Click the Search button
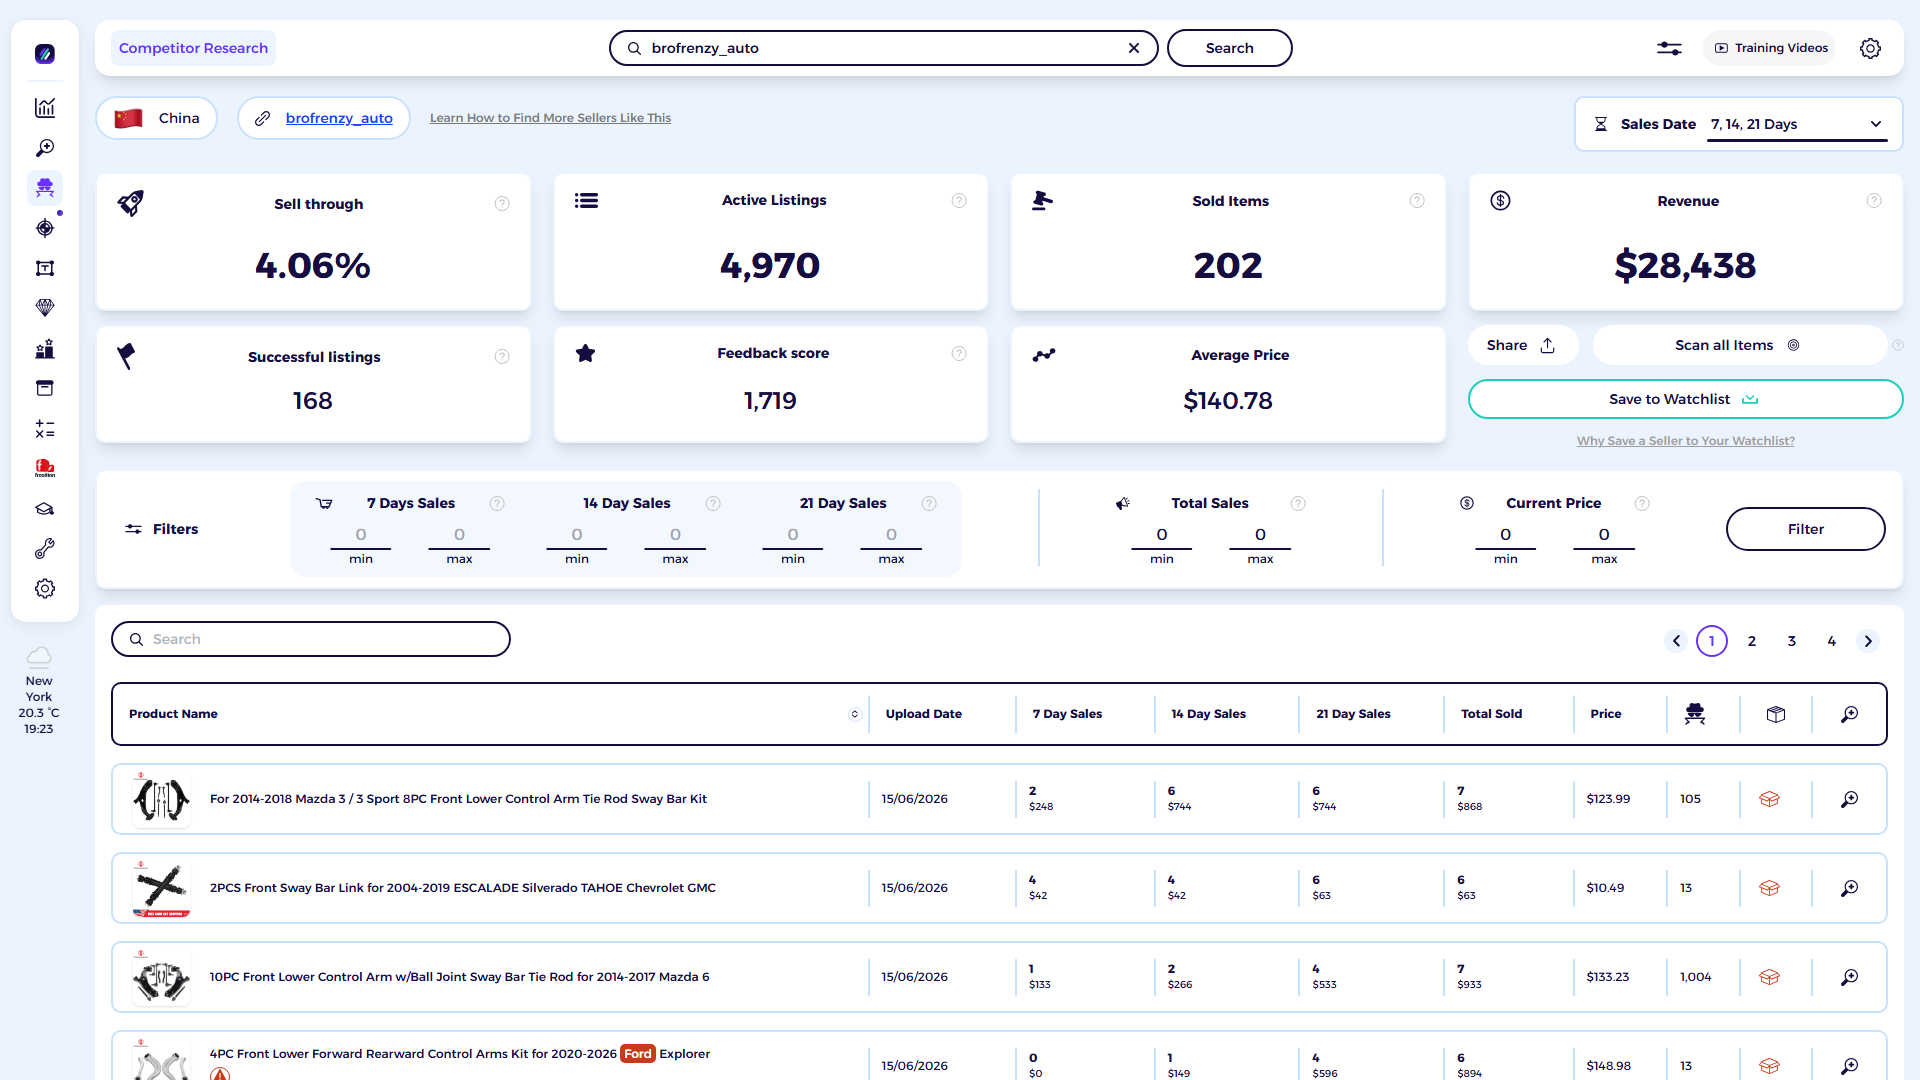The width and height of the screenshot is (1920, 1080). click(1229, 48)
